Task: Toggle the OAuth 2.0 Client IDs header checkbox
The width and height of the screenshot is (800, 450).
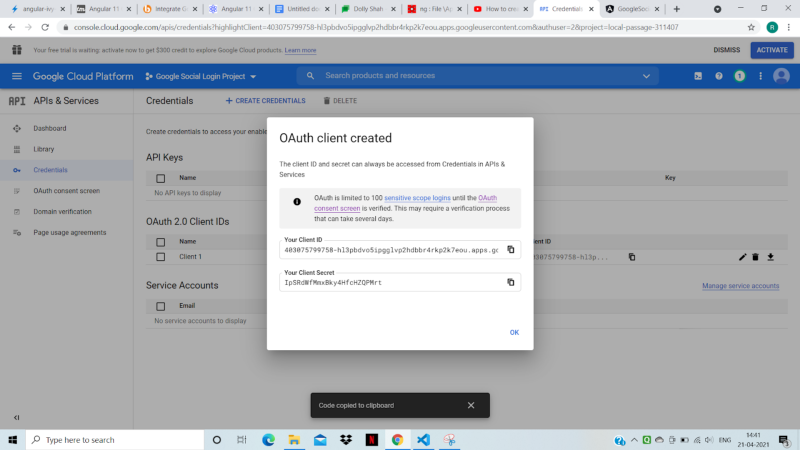Action: coord(160,242)
